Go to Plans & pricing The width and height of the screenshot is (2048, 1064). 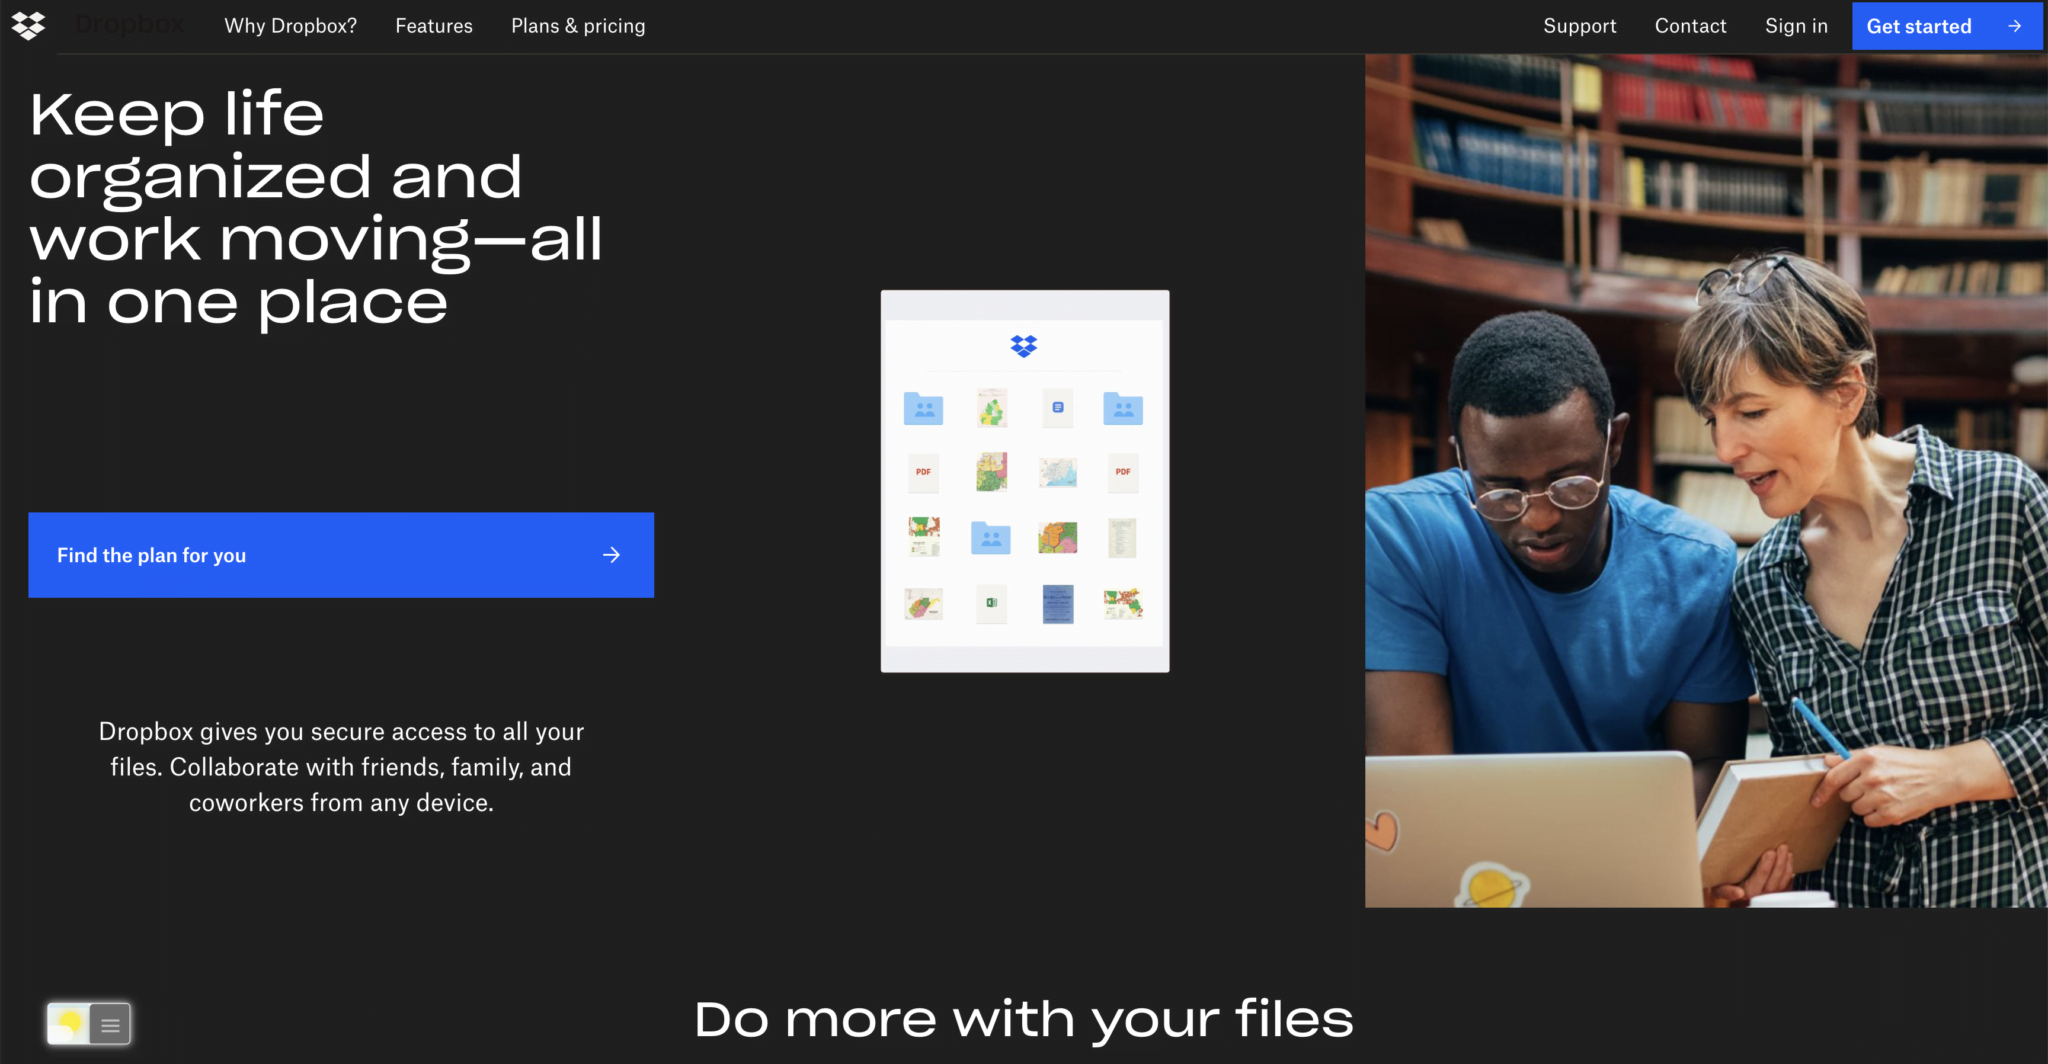tap(578, 26)
